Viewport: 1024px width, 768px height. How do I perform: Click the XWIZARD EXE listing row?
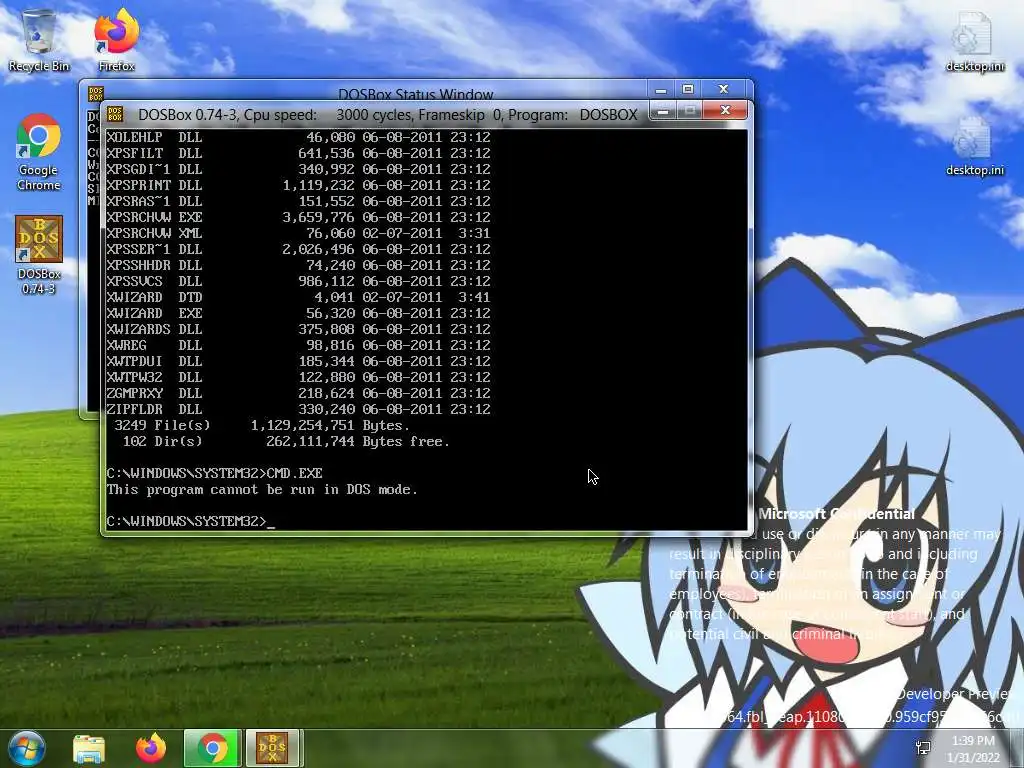point(298,313)
